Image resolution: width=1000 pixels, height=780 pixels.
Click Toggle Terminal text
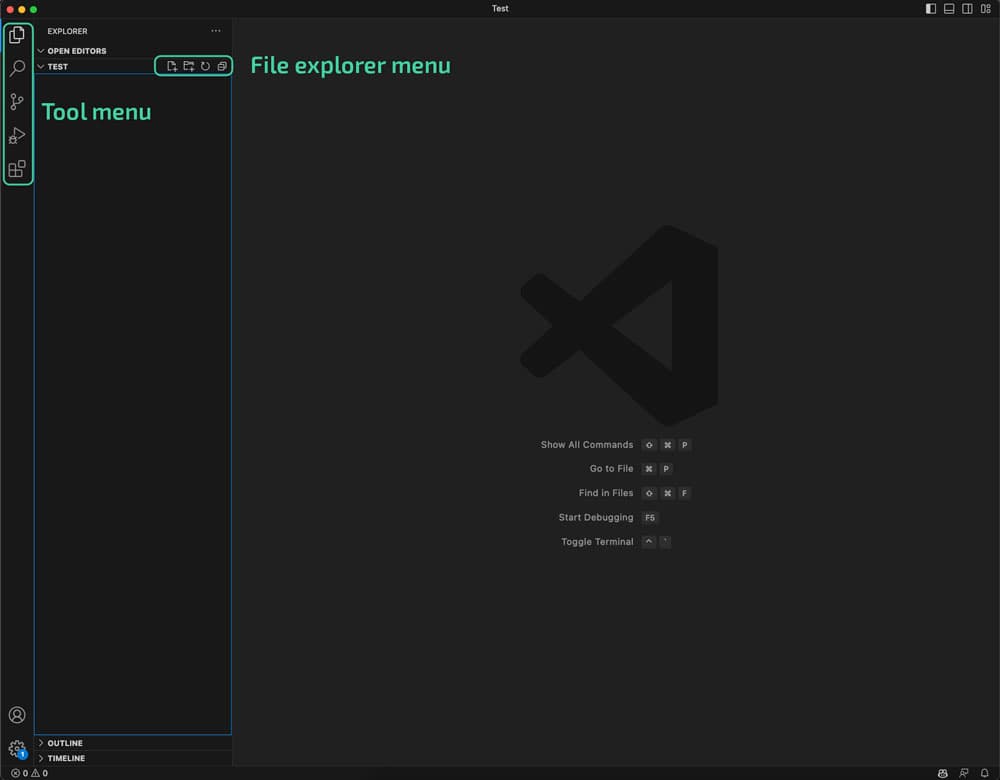click(597, 541)
